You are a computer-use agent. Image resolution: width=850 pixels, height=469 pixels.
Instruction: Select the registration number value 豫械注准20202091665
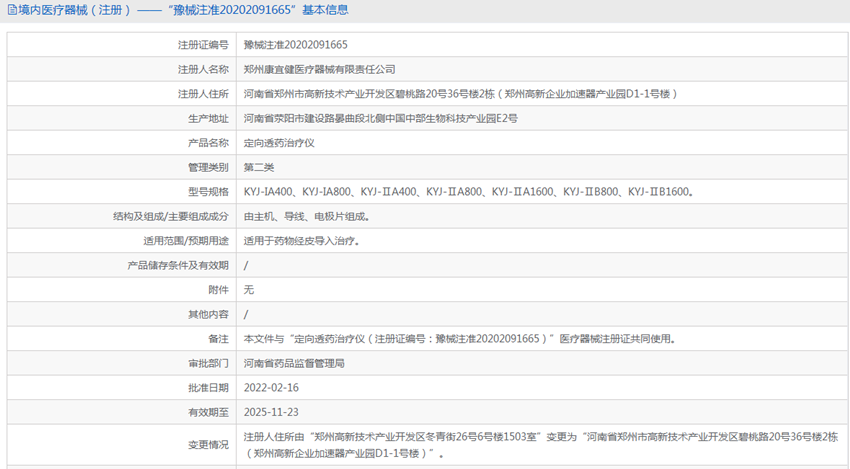point(295,45)
